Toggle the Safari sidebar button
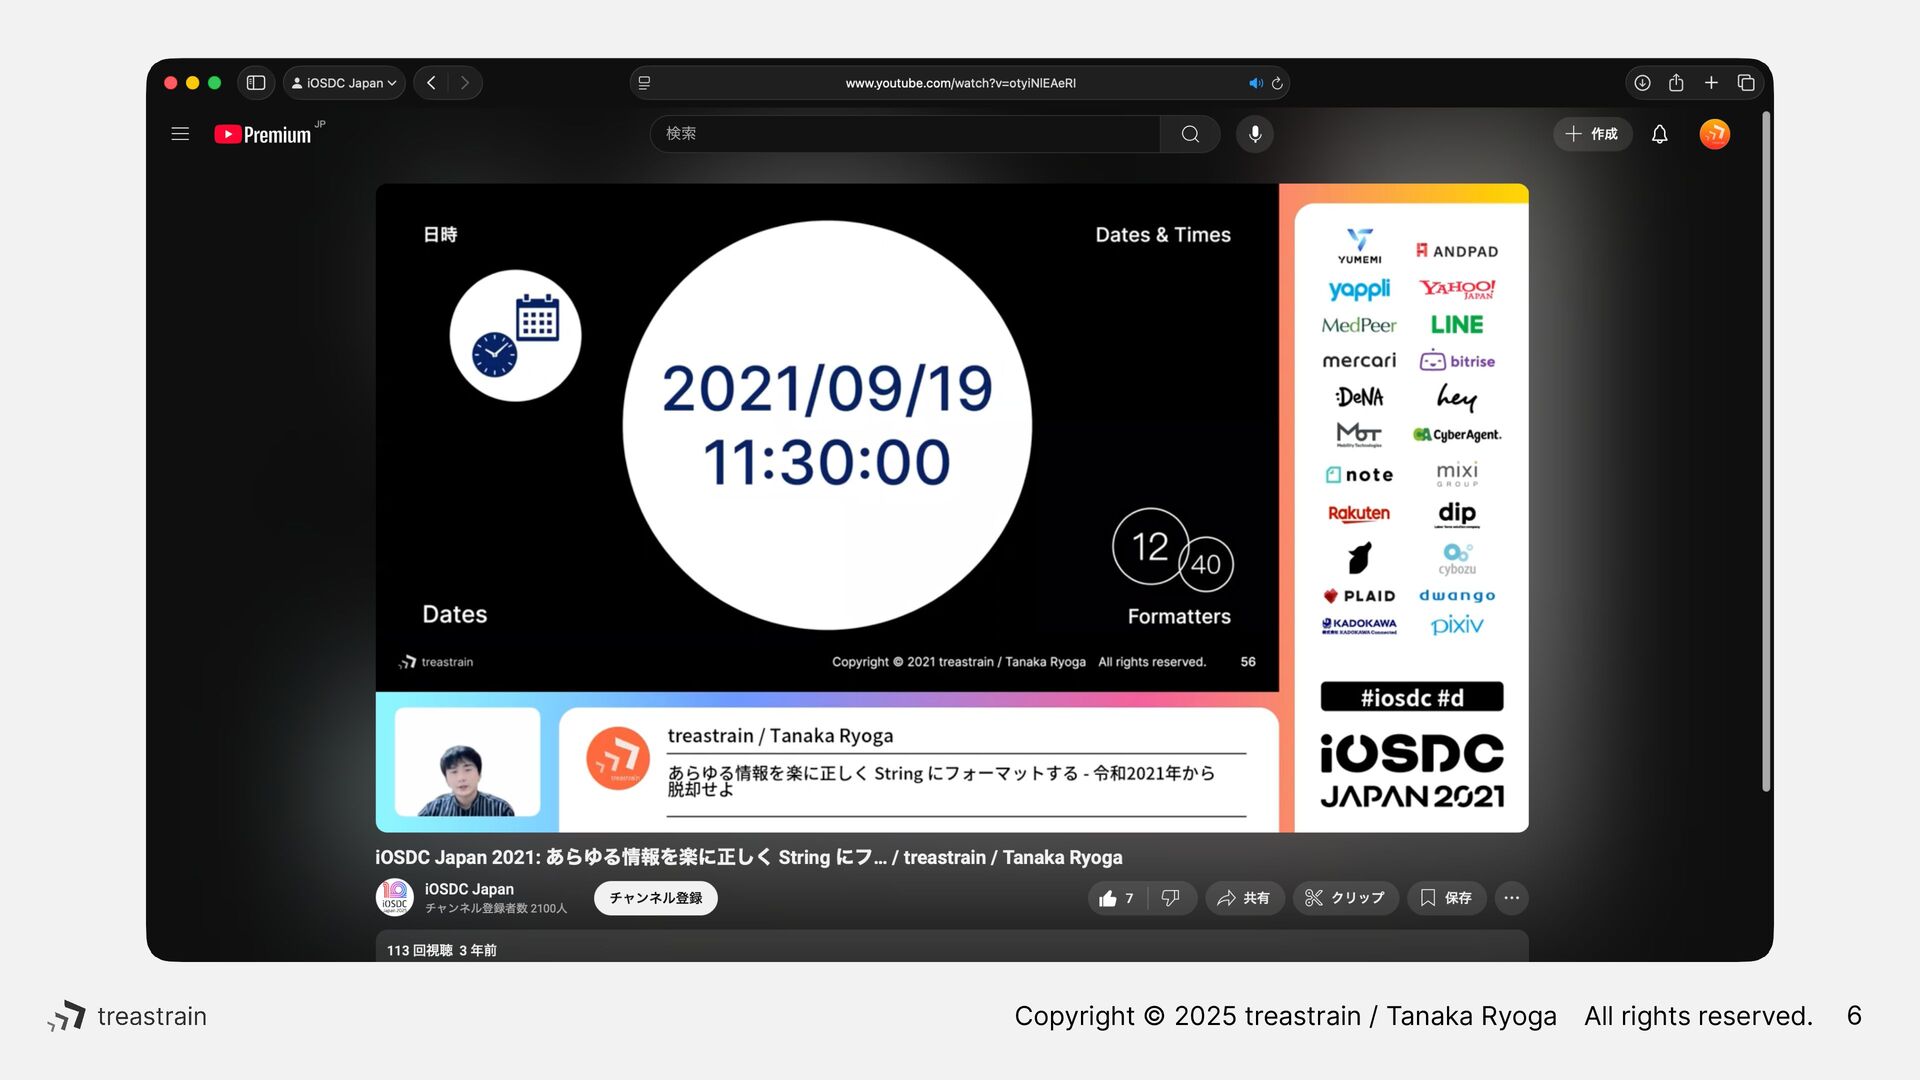 (x=256, y=83)
